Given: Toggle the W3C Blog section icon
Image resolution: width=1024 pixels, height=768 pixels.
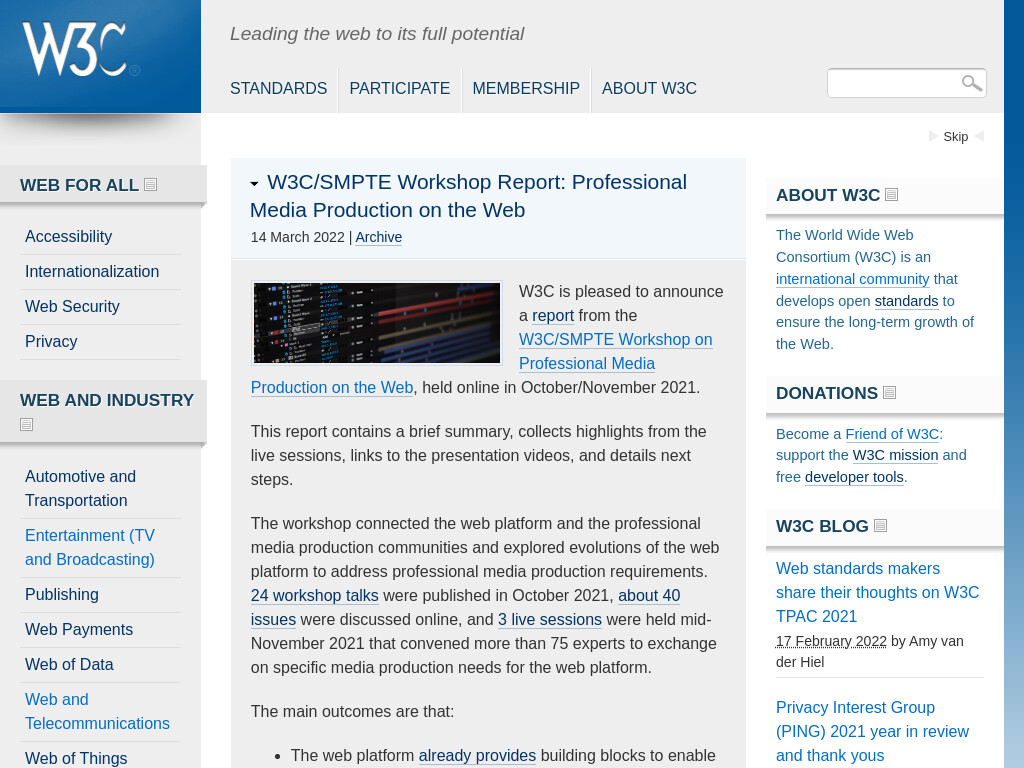Looking at the screenshot, I should click(880, 526).
